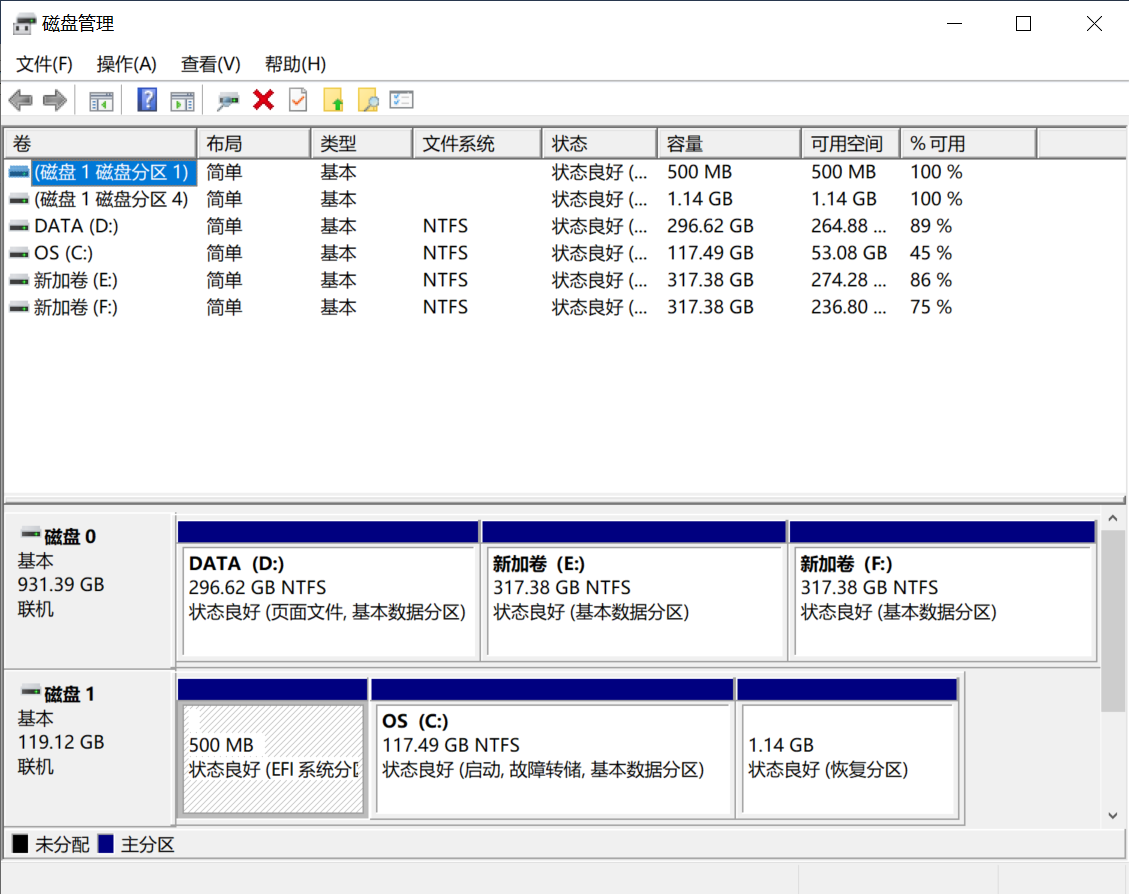Select the 磁盘 0 disk label panel

click(x=89, y=590)
